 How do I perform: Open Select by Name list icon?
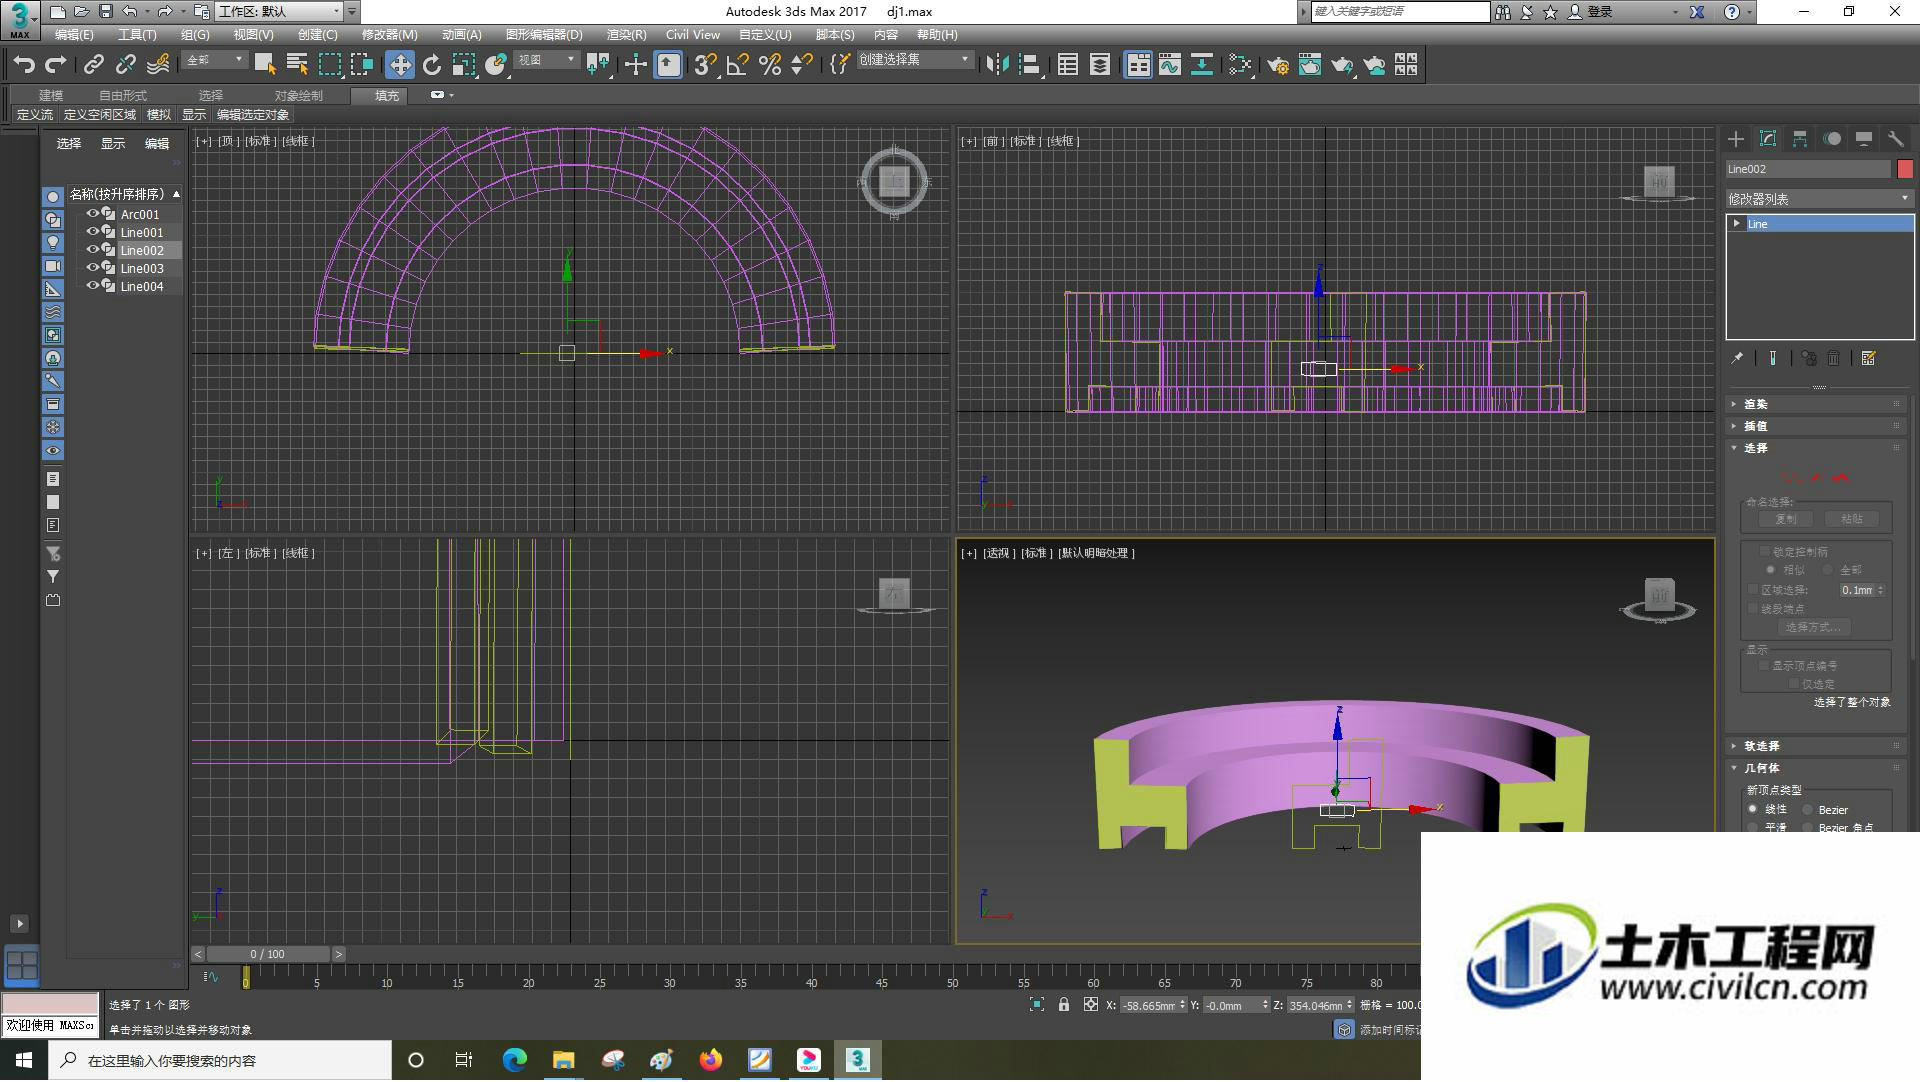(297, 65)
